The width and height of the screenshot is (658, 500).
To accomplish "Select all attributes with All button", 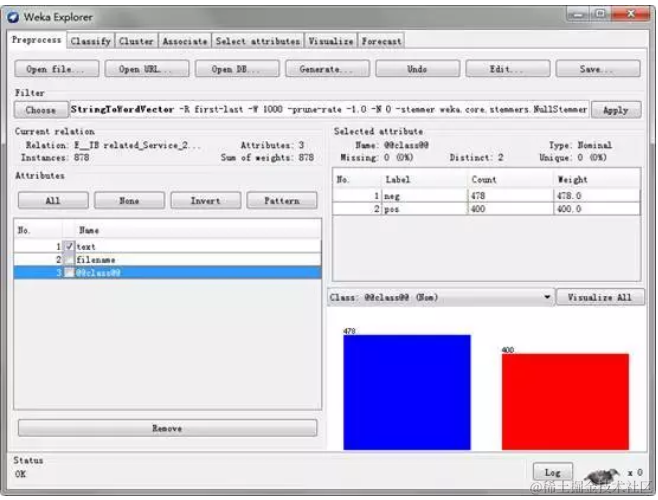I will 53,200.
